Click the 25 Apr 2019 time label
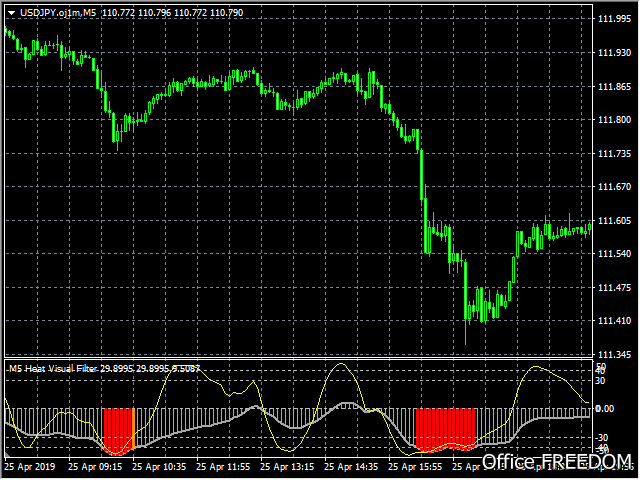The image size is (640, 480). [29, 467]
